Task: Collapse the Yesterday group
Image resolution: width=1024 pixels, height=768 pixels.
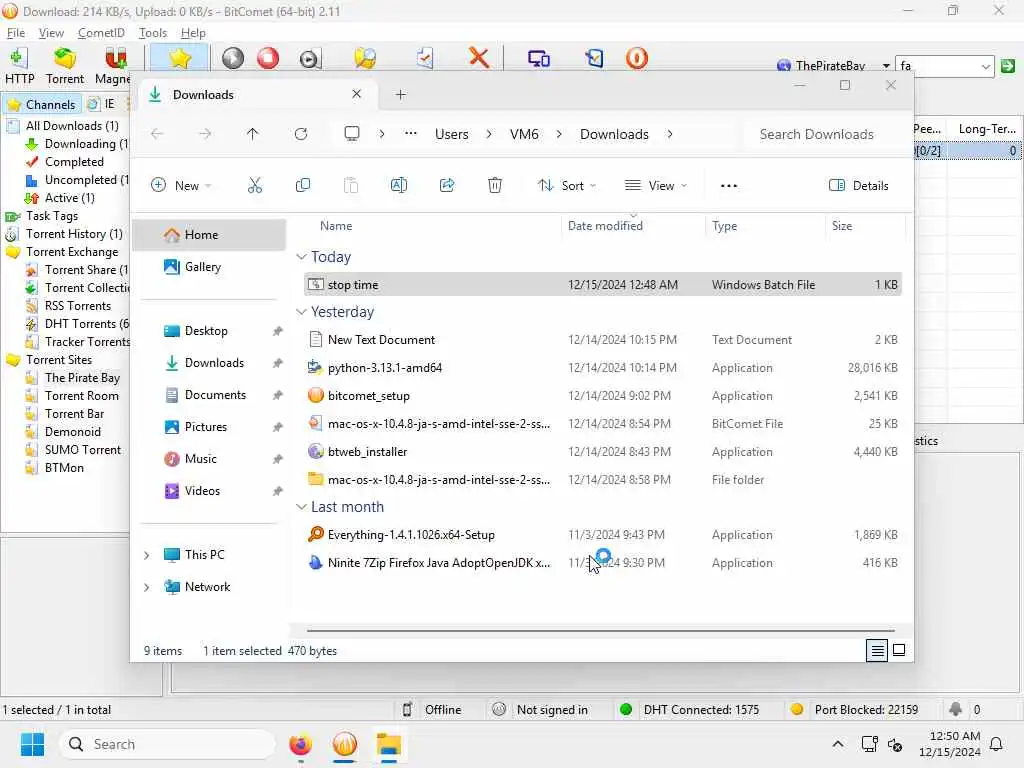Action: click(x=301, y=312)
